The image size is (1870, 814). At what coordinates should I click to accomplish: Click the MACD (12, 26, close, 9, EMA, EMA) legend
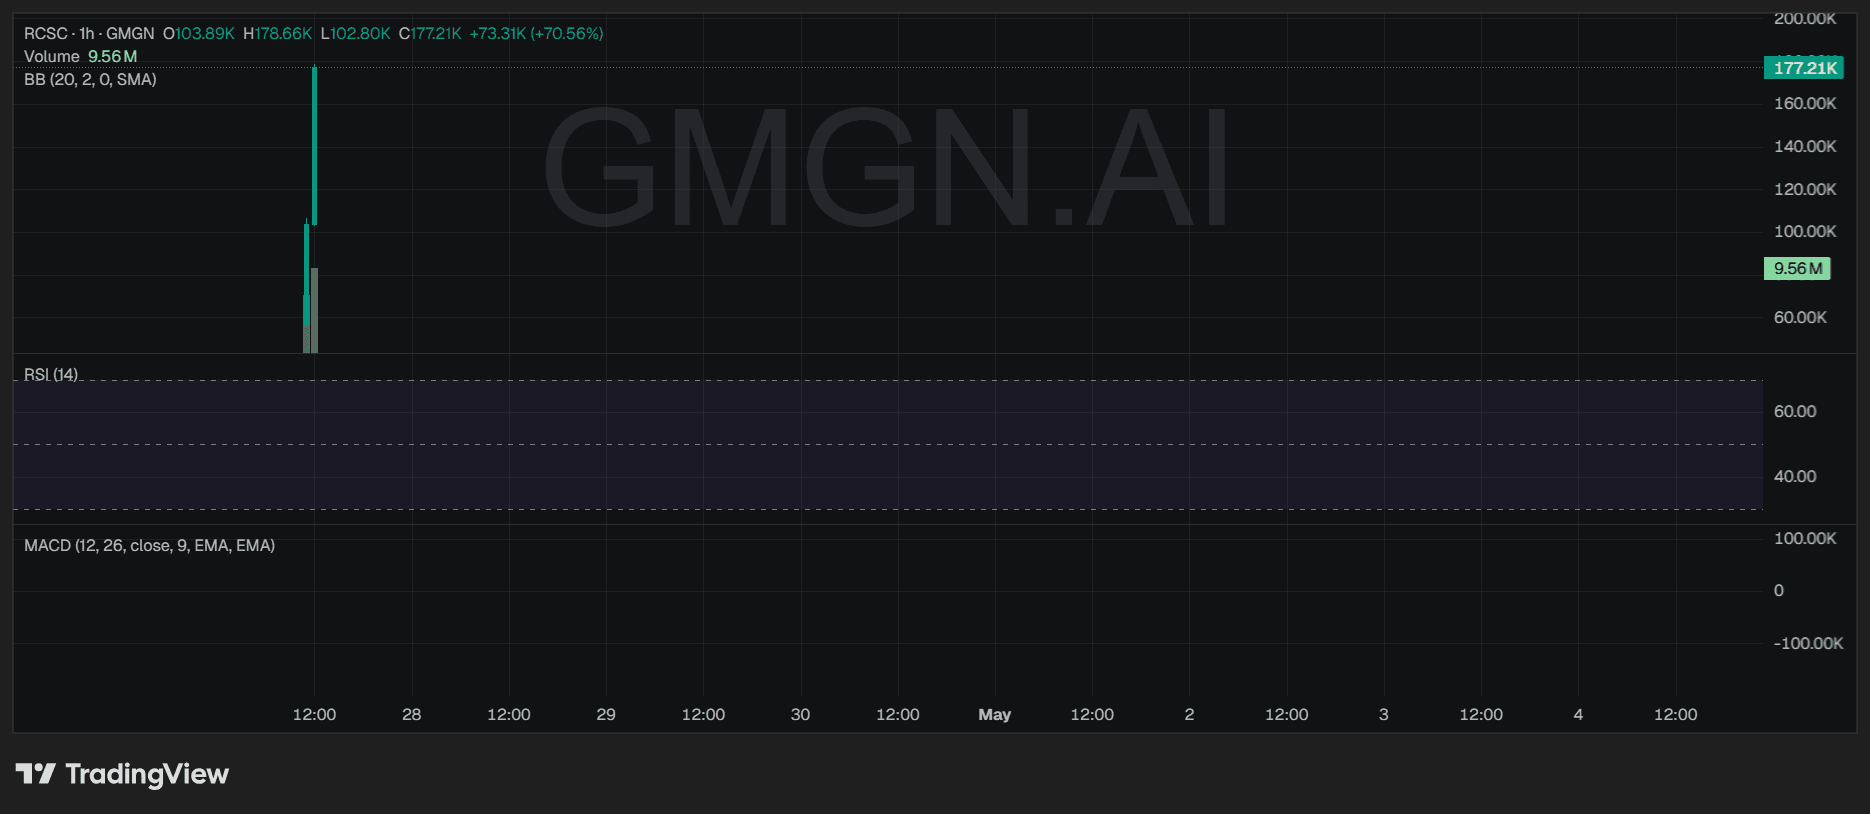(x=149, y=545)
